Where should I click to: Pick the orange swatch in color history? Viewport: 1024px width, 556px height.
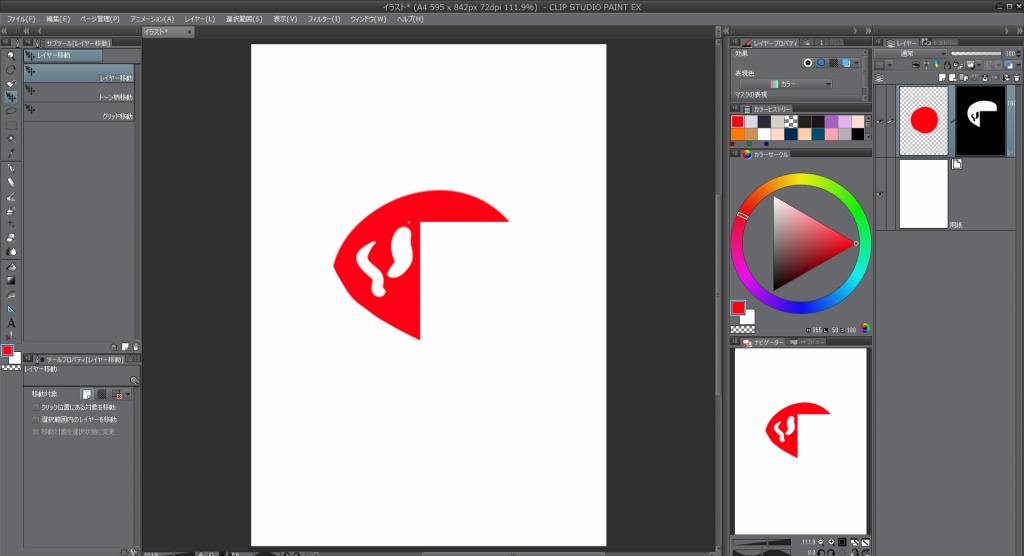coord(738,134)
